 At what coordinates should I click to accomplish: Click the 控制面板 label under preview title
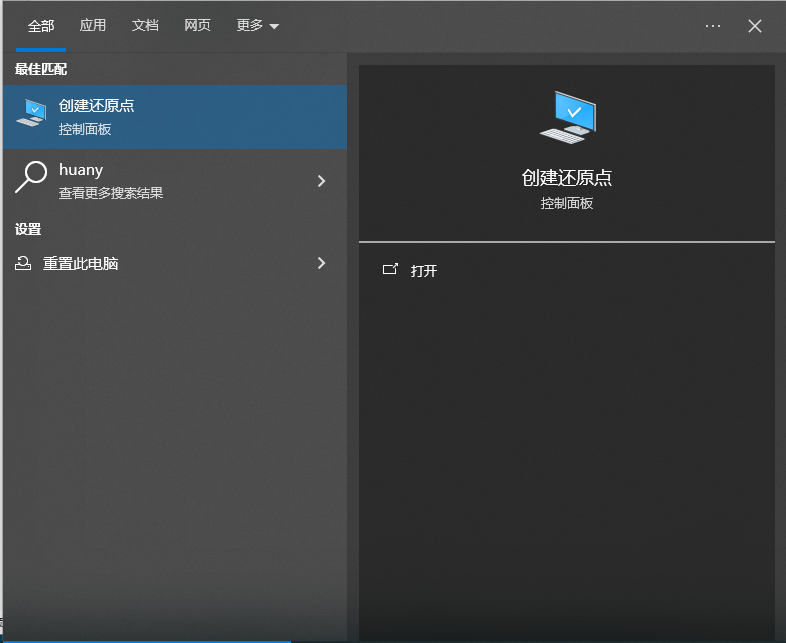pos(566,203)
